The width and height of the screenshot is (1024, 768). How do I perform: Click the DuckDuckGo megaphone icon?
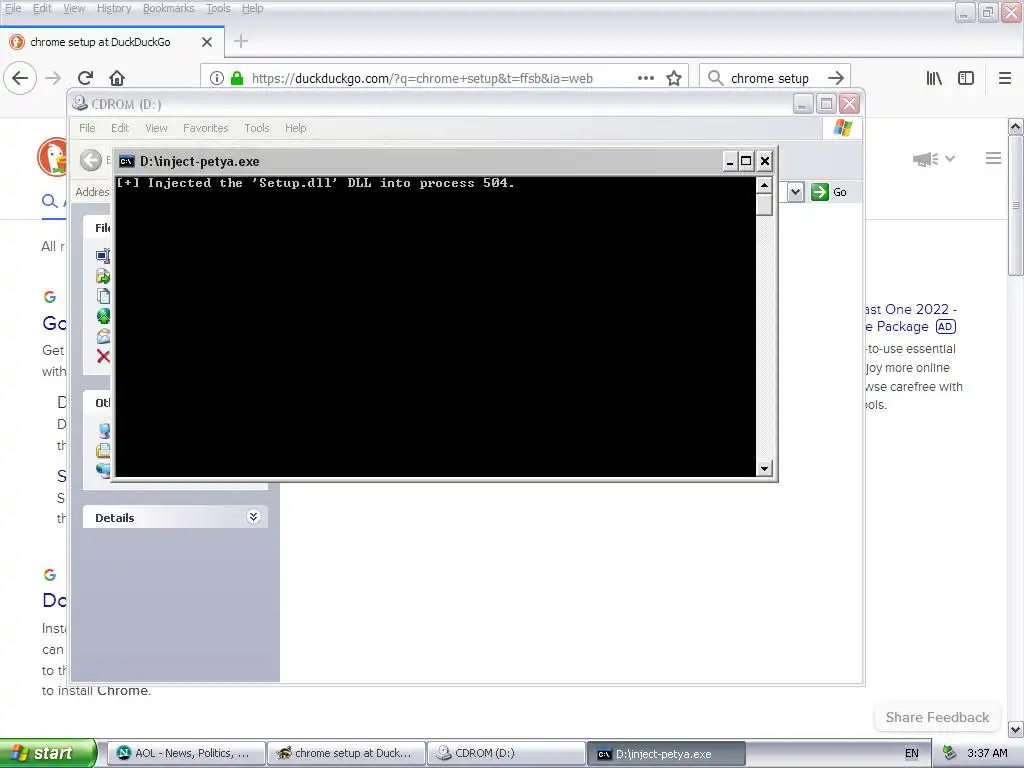(926, 159)
